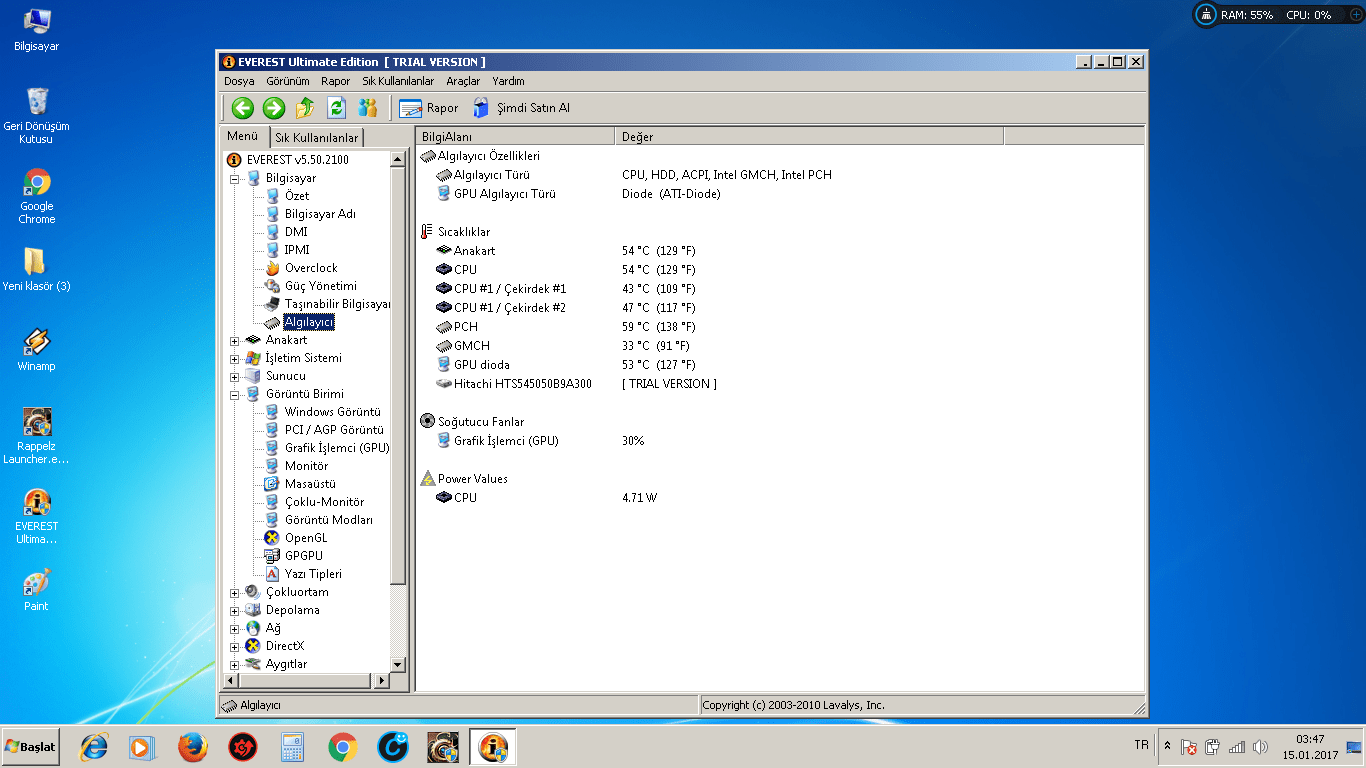Open the Araçlar menu
Viewport: 1366px width, 768px height.
[x=463, y=81]
